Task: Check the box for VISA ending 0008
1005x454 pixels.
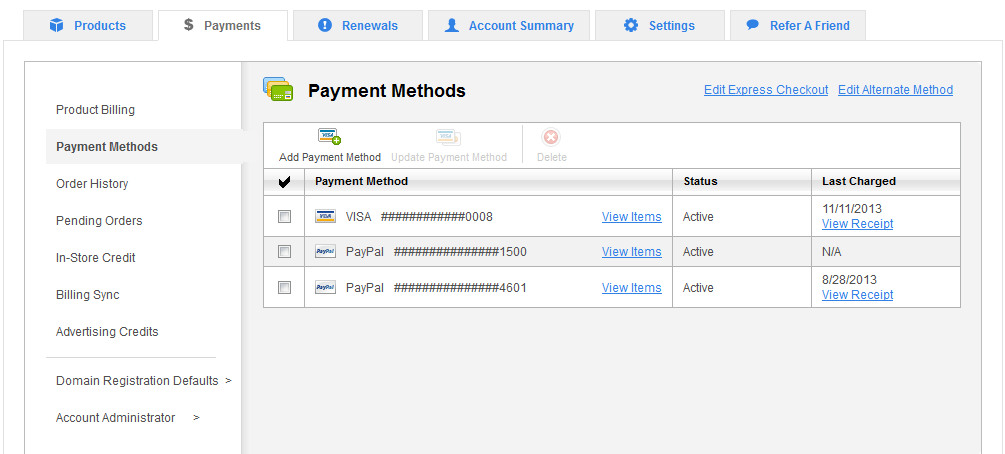Action: tap(284, 216)
